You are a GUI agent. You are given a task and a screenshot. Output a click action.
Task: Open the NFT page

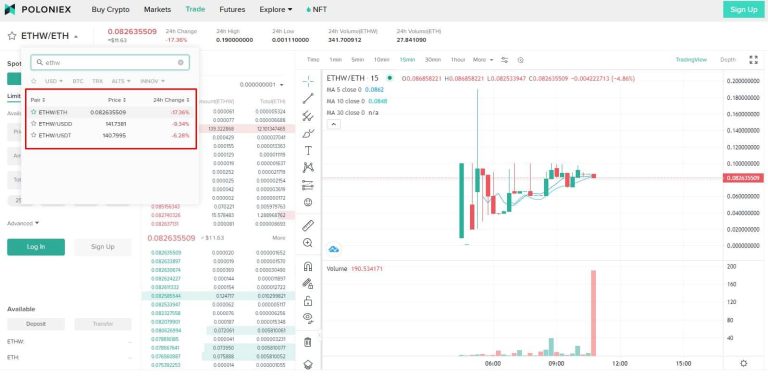point(316,9)
